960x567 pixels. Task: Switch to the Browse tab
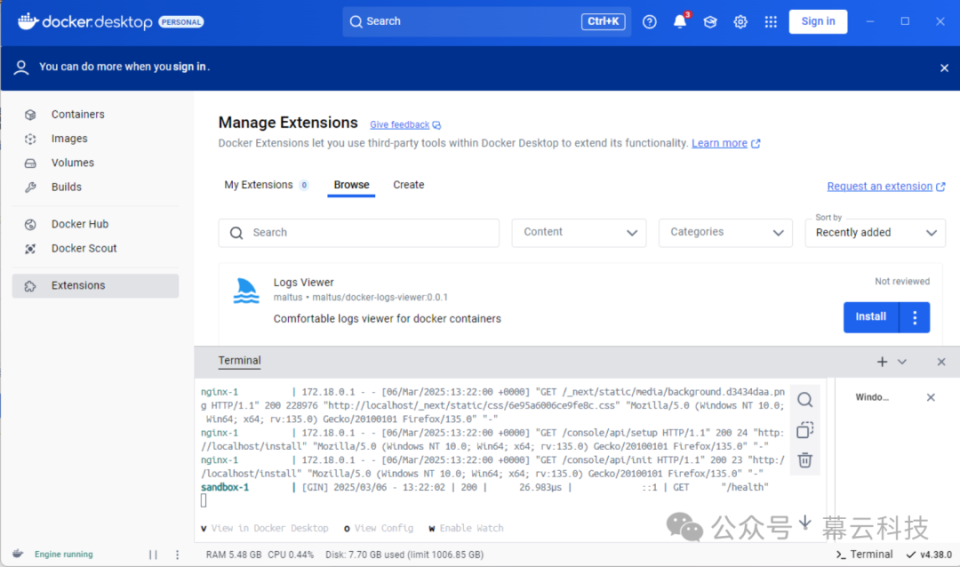(351, 185)
